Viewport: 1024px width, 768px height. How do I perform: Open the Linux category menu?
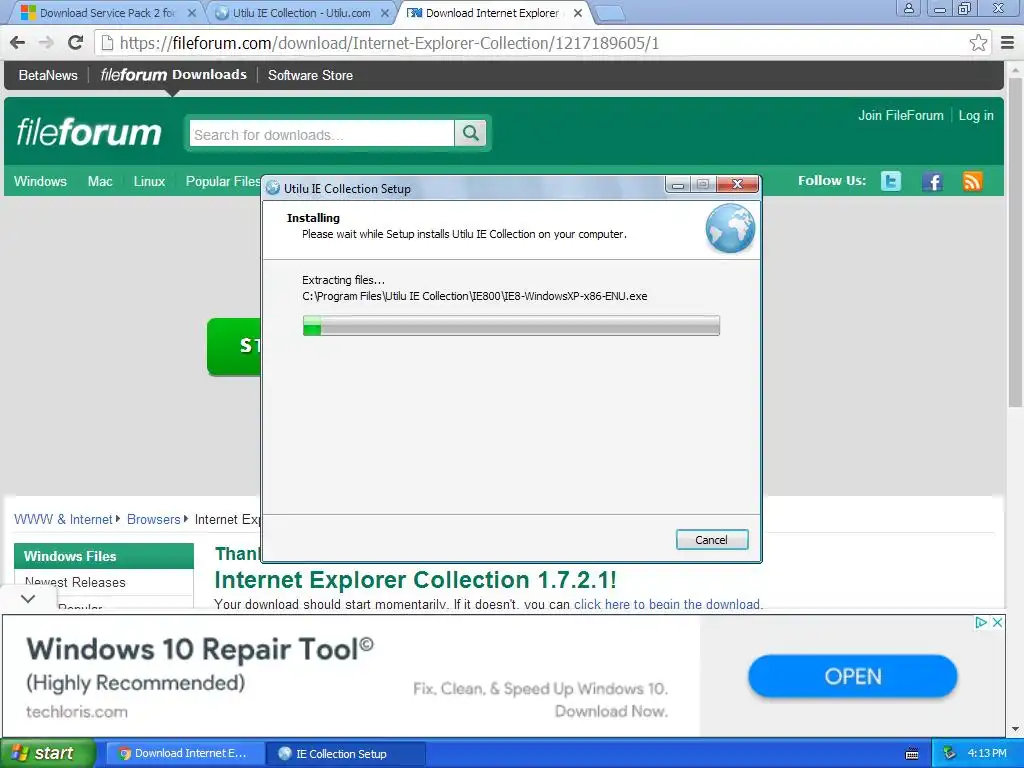tap(149, 182)
